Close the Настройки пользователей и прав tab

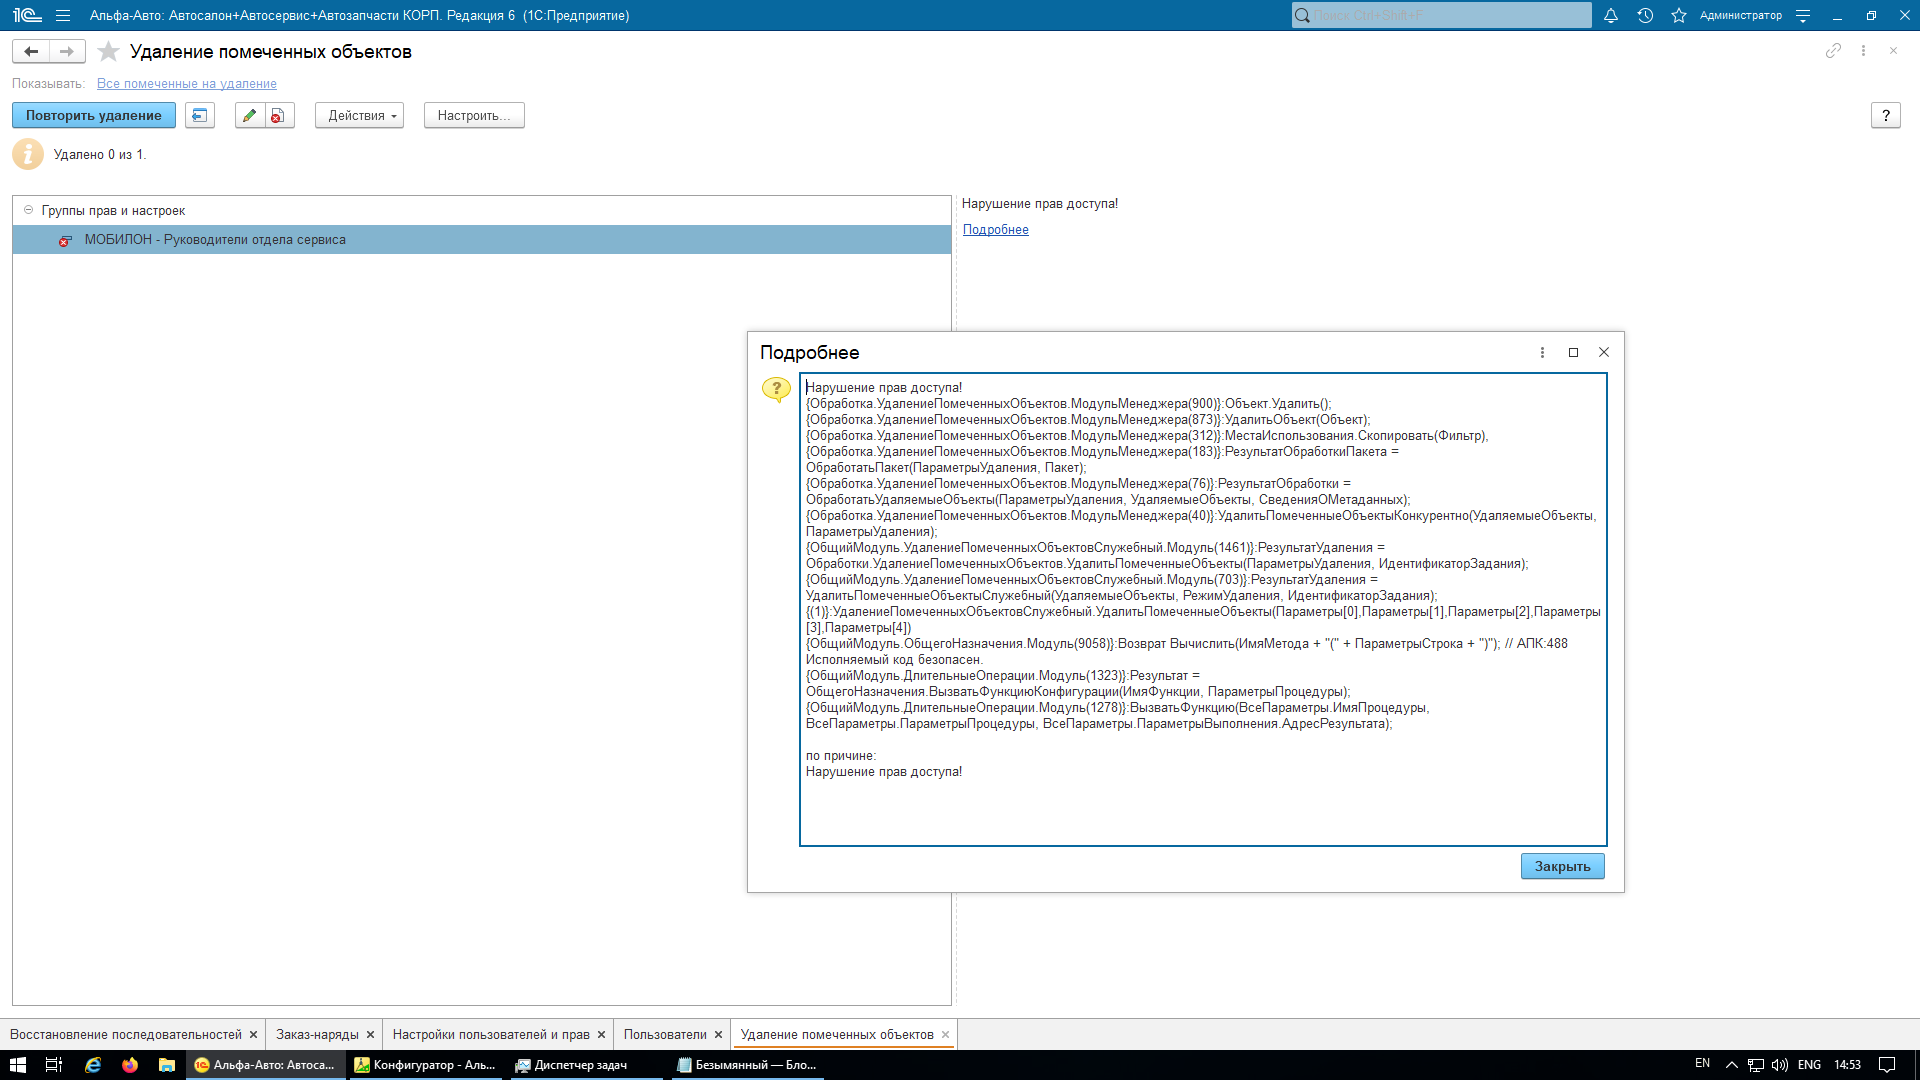pos(601,1035)
